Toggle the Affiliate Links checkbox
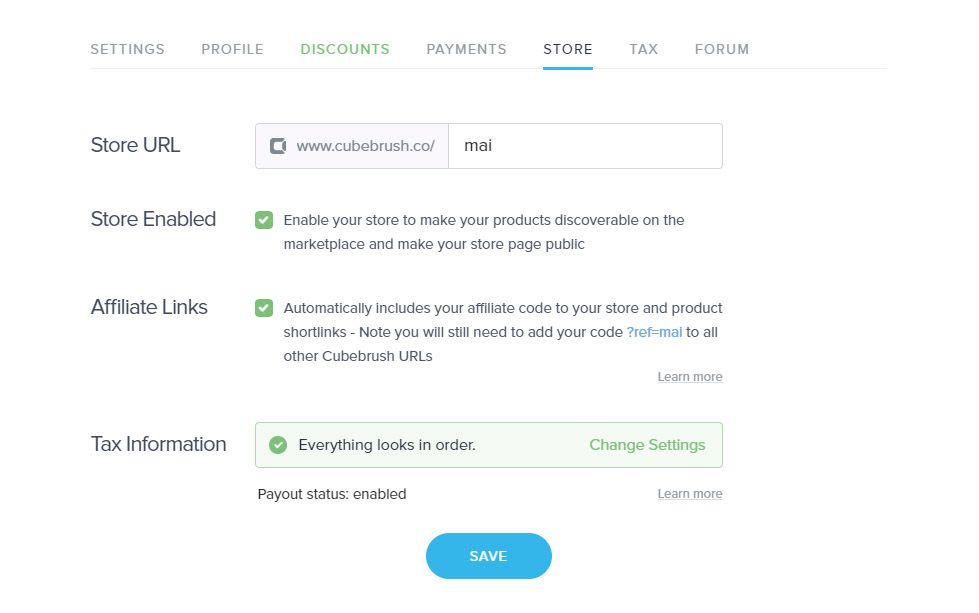 pyautogui.click(x=264, y=308)
